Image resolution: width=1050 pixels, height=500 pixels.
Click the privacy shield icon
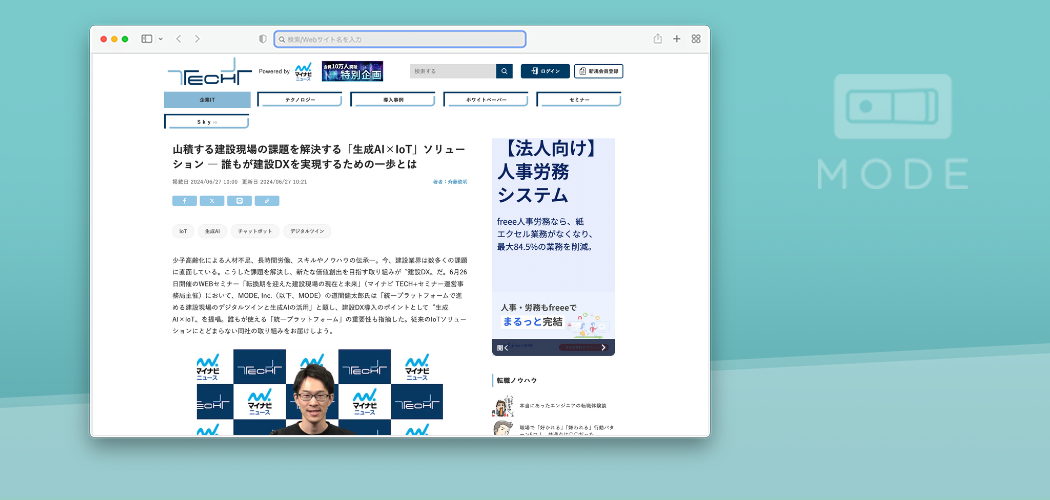tap(263, 39)
